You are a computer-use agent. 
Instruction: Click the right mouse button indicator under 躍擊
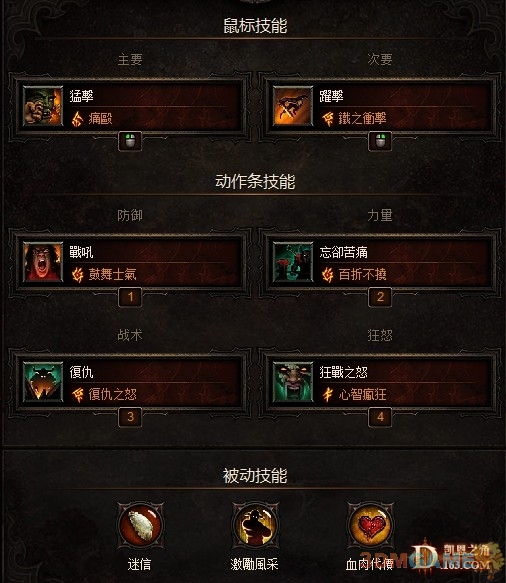(380, 141)
